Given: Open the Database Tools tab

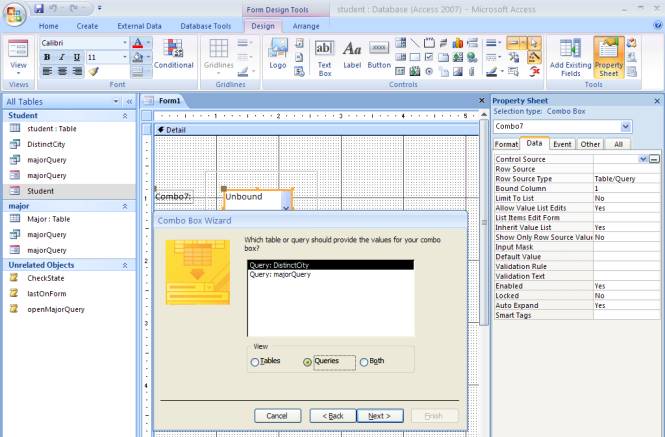Looking at the screenshot, I should click(x=206, y=26).
